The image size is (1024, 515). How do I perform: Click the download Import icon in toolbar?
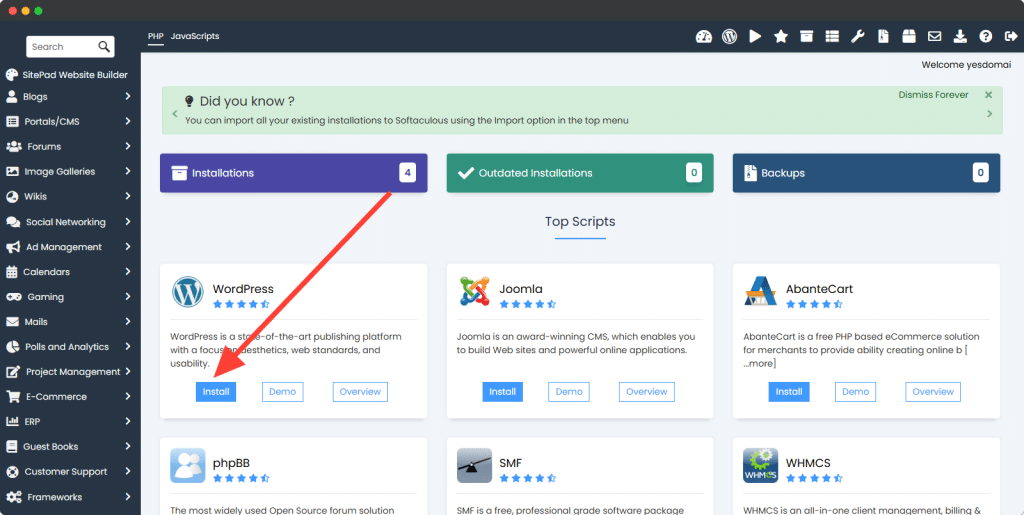(x=960, y=37)
